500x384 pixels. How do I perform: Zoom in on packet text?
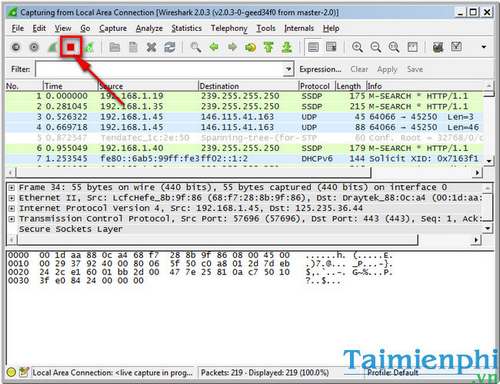tap(357, 47)
